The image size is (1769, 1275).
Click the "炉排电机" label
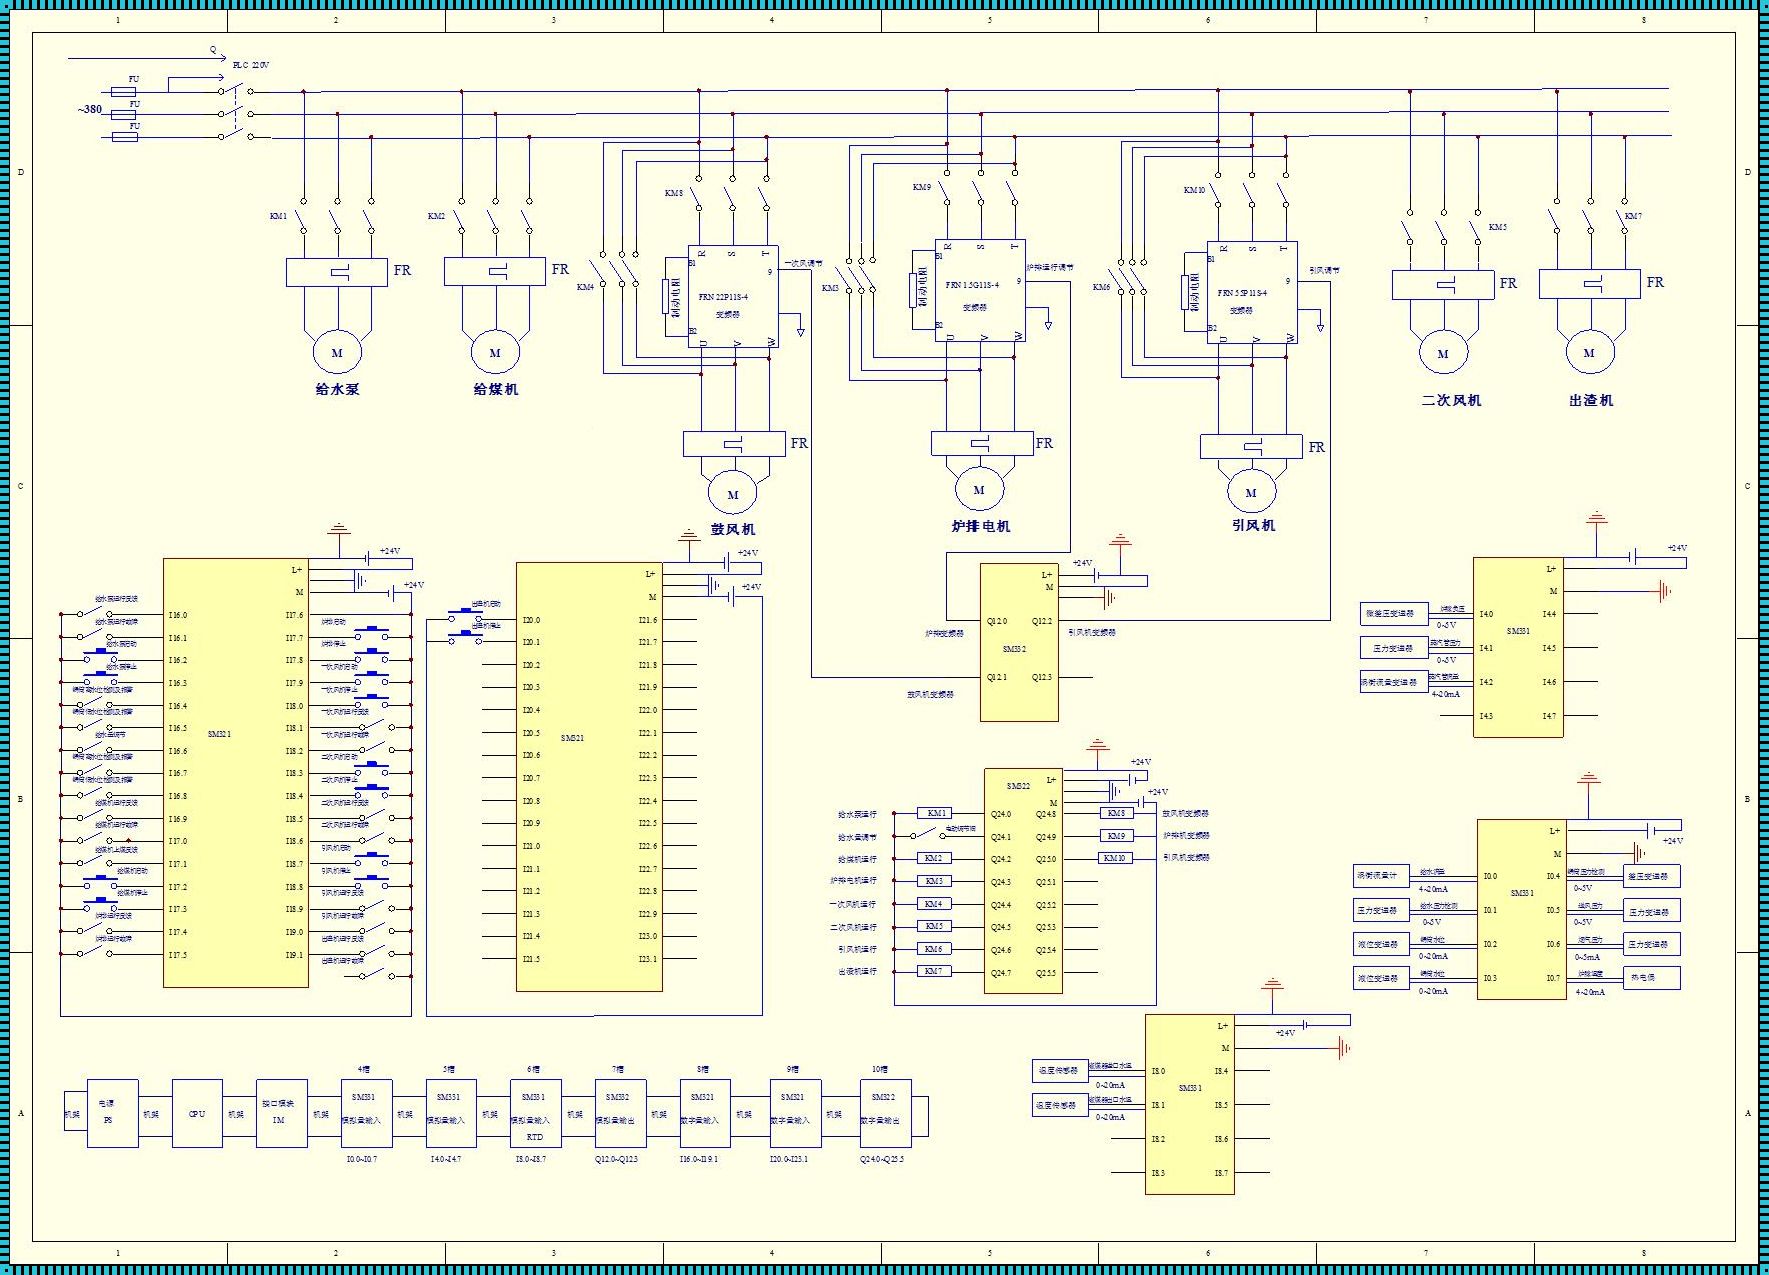coord(981,526)
